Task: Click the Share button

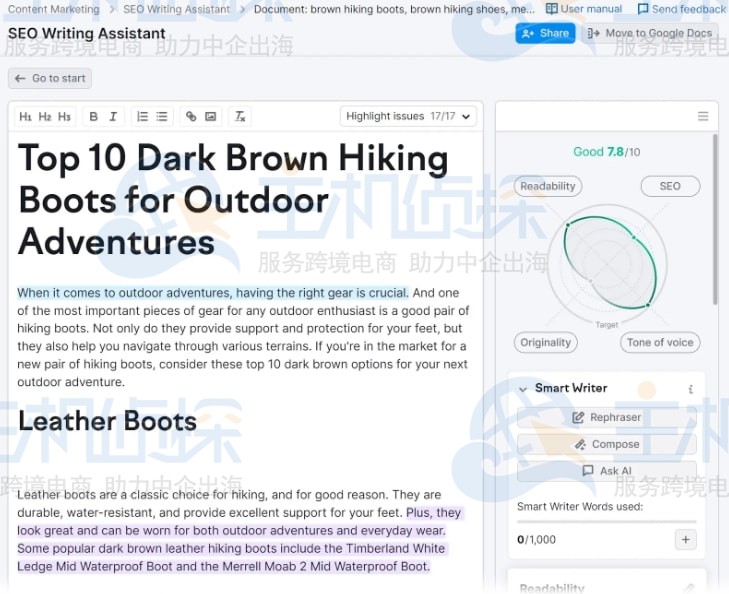Action: tap(545, 33)
